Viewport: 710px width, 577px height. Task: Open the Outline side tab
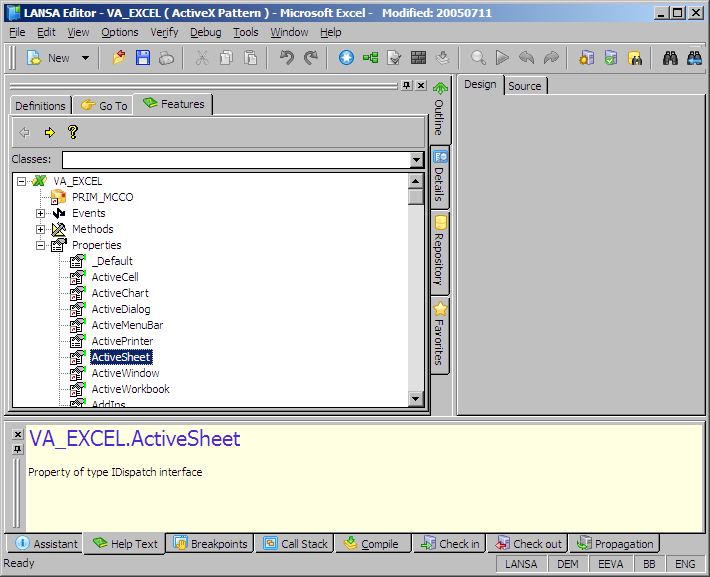[440, 109]
